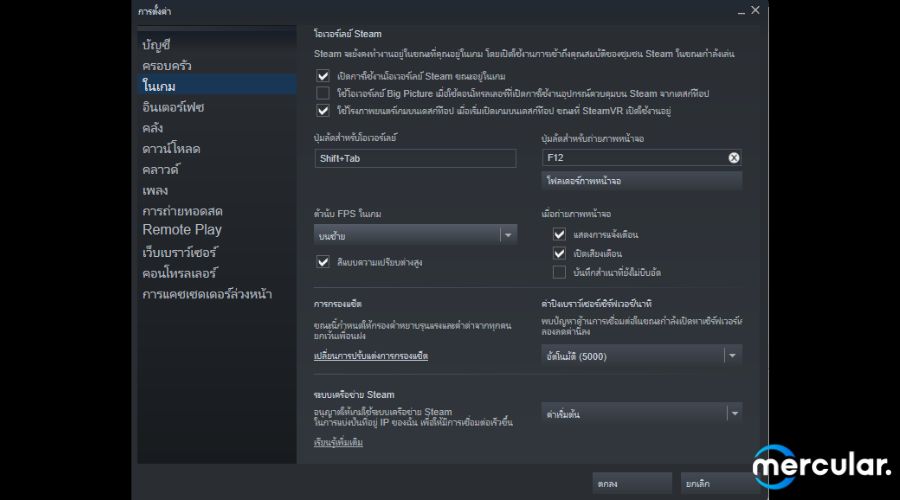Select ดาวน์โหลด in the settings sidebar
The height and width of the screenshot is (500, 900).
tap(171, 149)
